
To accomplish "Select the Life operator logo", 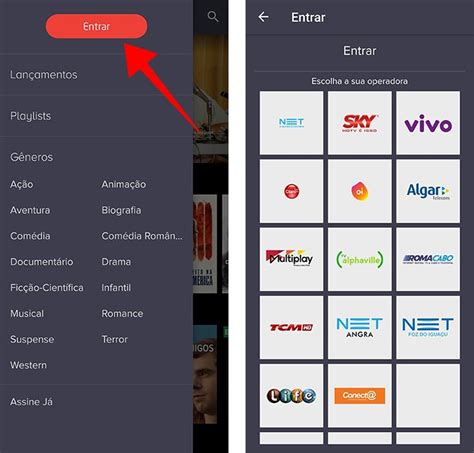I will pyautogui.click(x=291, y=396).
